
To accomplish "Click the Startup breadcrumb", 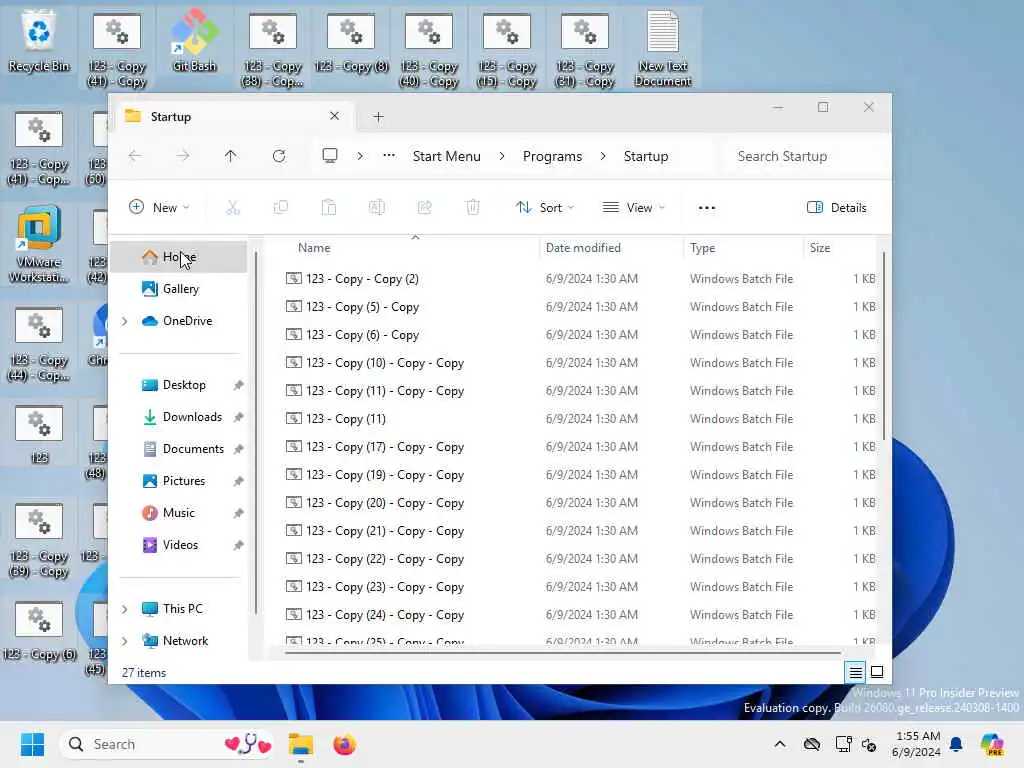I will 645,156.
